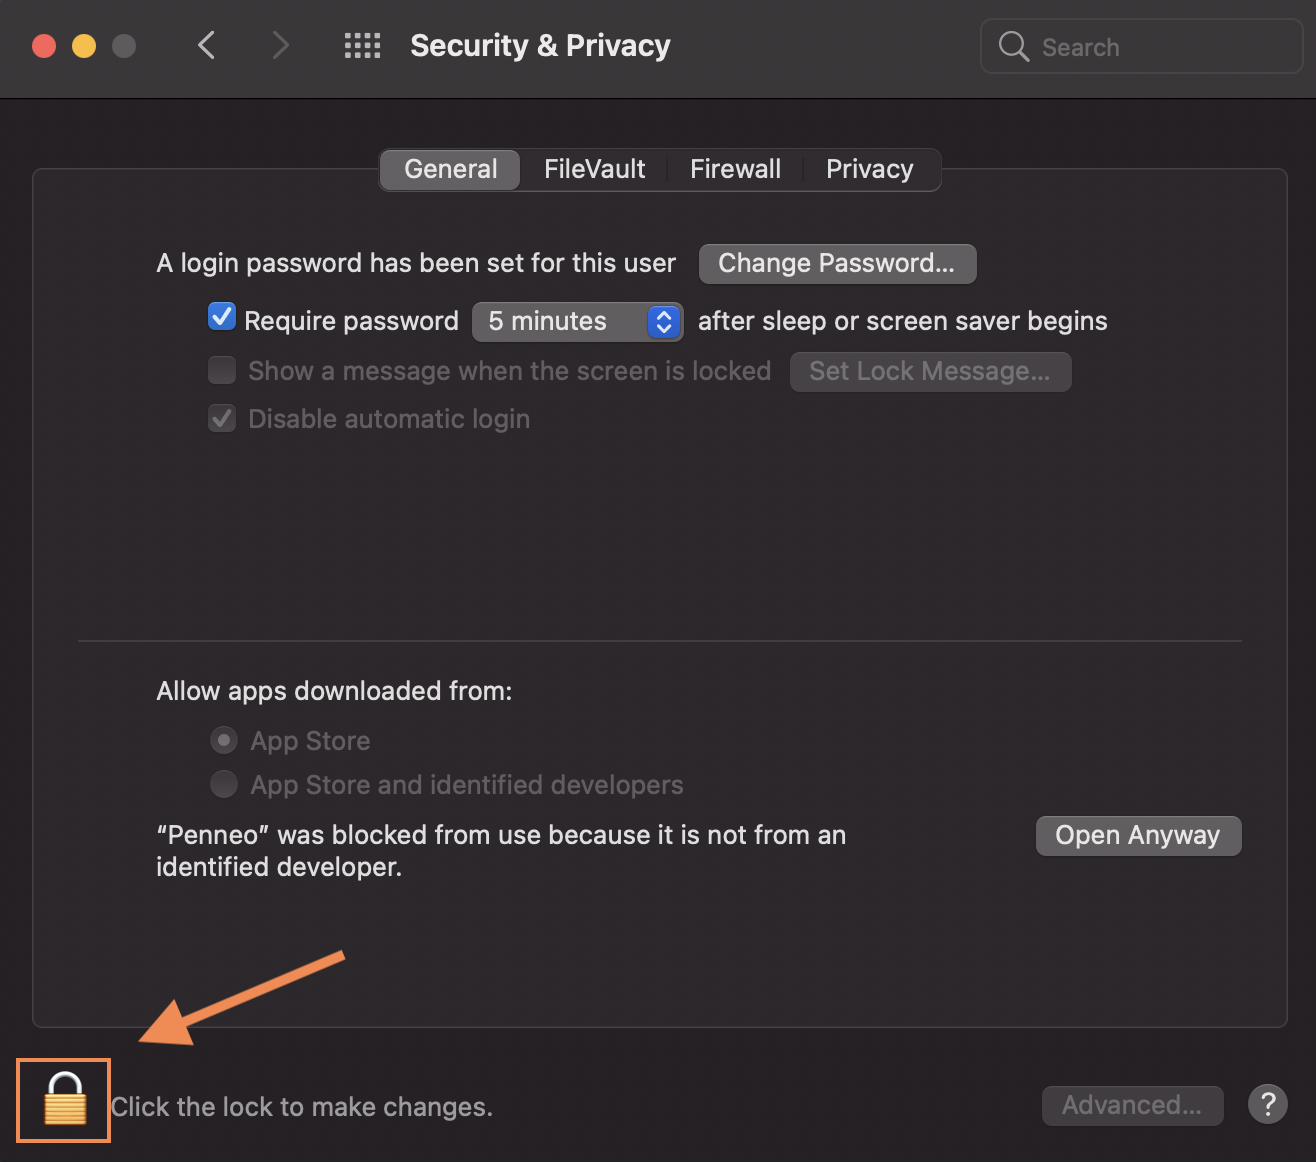Select the General tab
The width and height of the screenshot is (1316, 1162).
[x=450, y=169]
